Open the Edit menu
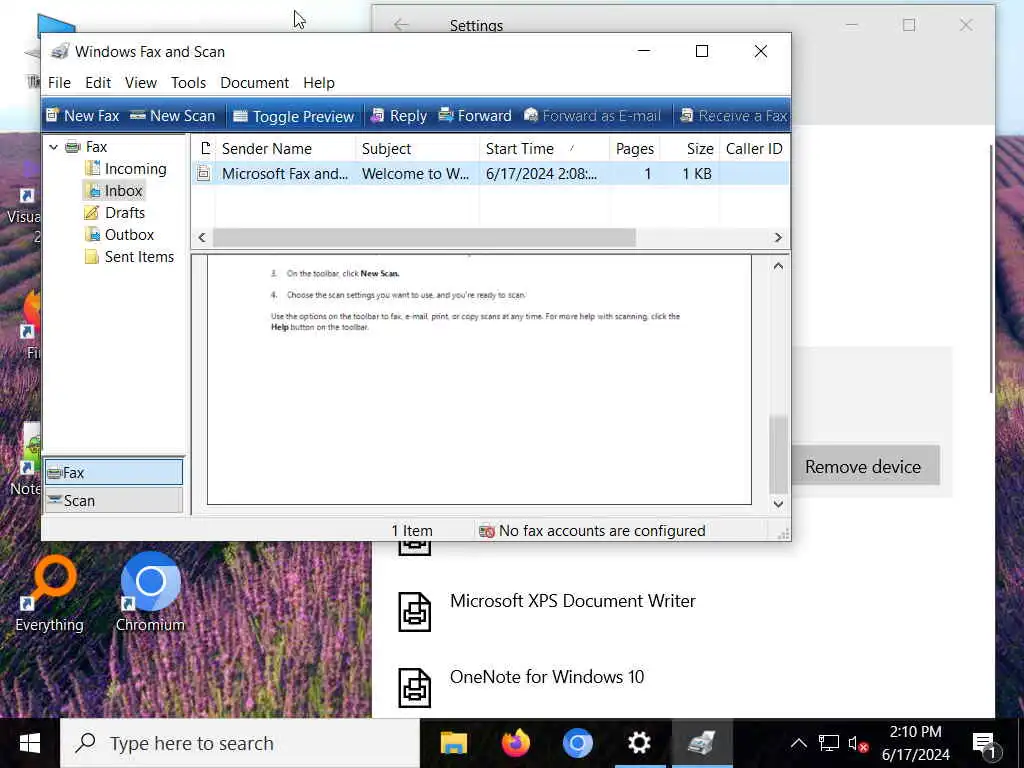 [x=98, y=83]
